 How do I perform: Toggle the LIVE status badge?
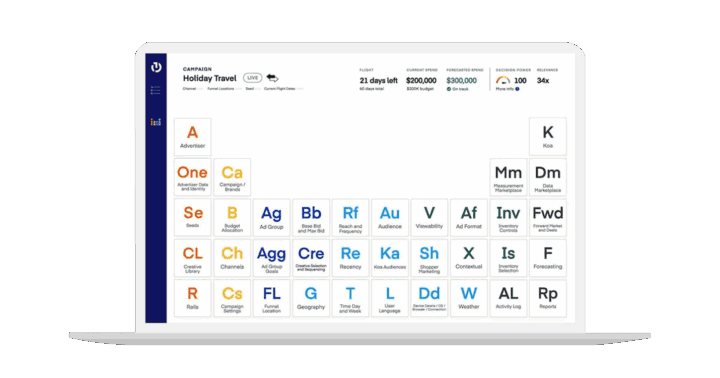[252, 78]
